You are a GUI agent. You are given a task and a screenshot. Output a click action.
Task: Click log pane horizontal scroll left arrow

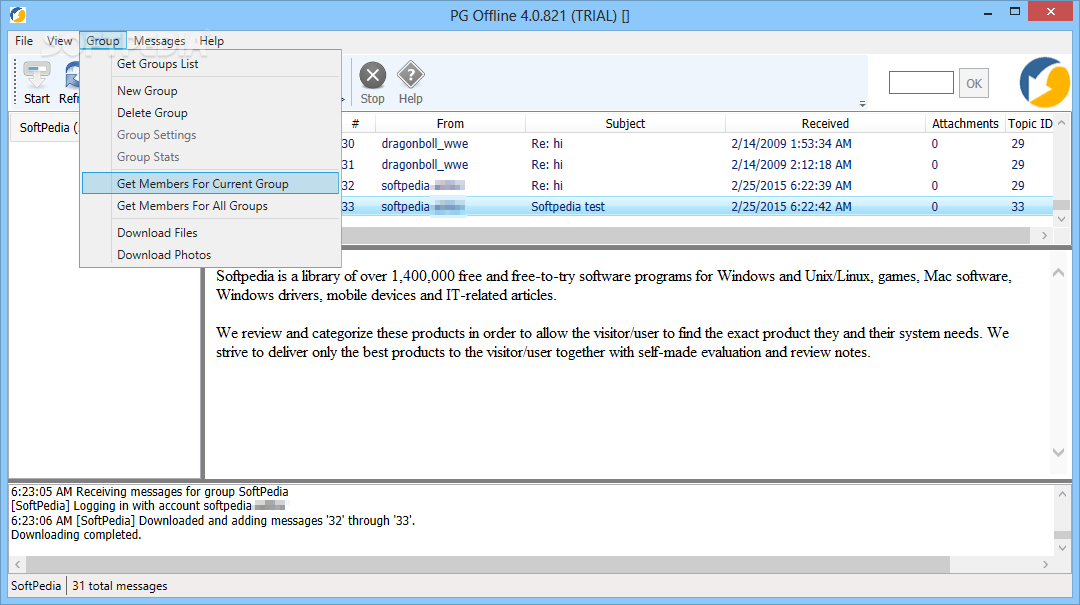tap(17, 564)
